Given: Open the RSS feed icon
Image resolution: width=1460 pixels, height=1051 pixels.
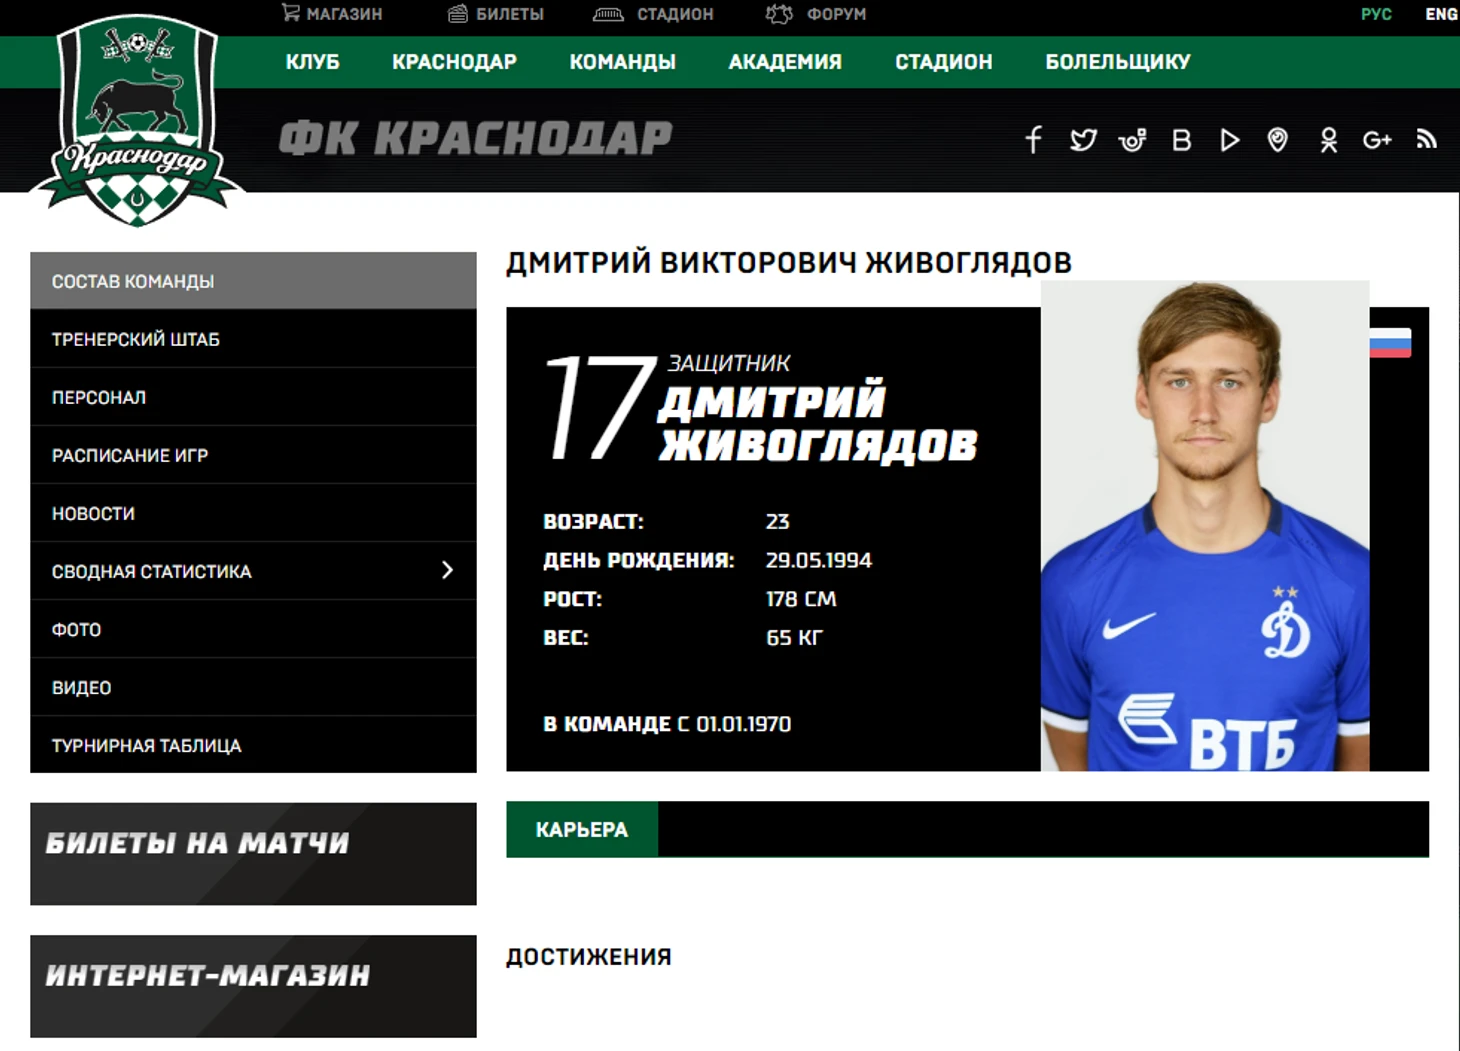Looking at the screenshot, I should point(1427,139).
